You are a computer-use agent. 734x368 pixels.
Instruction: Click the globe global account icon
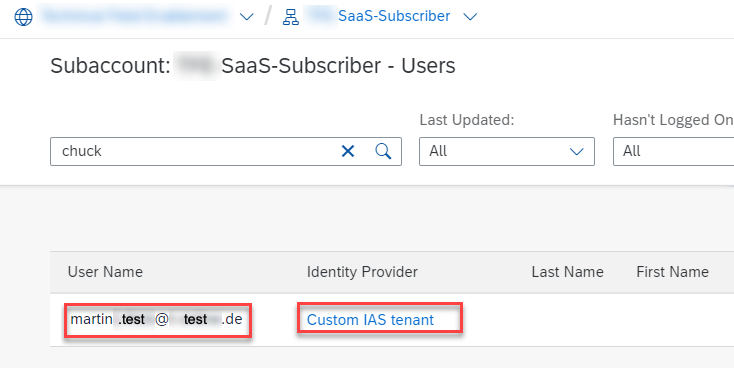point(23,17)
